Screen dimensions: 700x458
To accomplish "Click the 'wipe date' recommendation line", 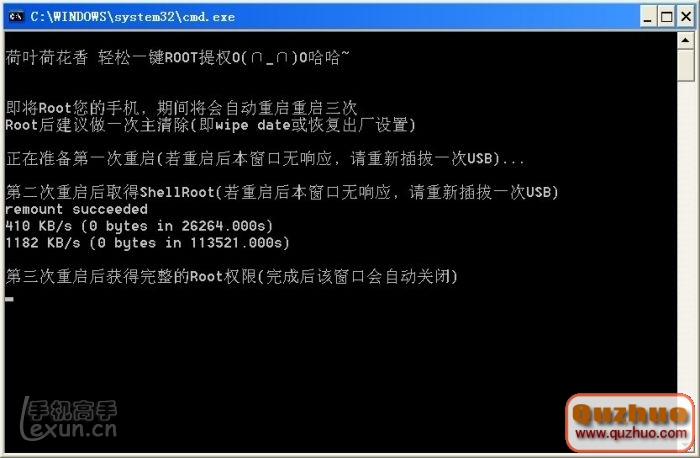I will coord(210,125).
